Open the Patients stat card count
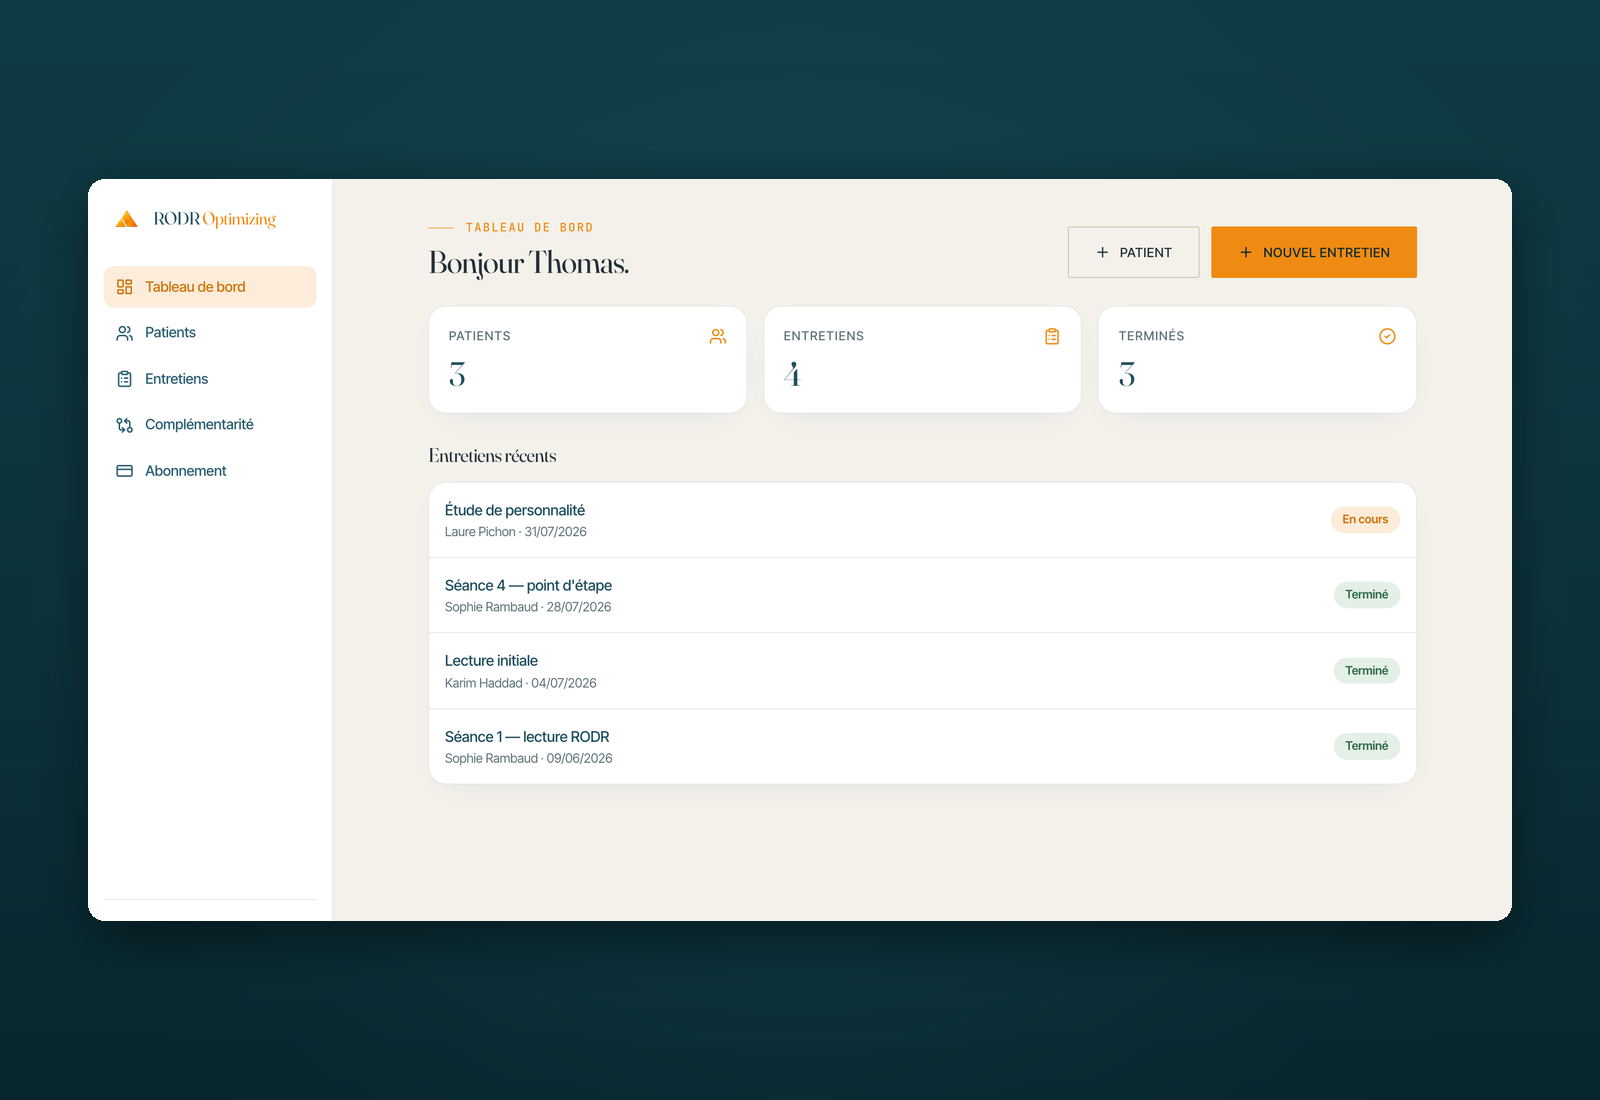This screenshot has height=1100, width=1600. coord(457,375)
